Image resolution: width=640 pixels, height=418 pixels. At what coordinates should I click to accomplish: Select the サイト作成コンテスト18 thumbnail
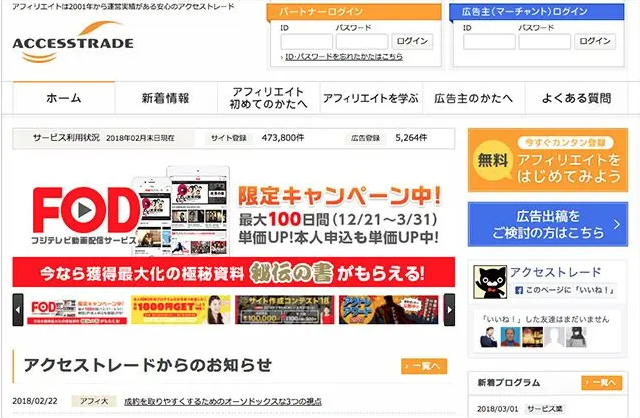pyautogui.click(x=284, y=310)
